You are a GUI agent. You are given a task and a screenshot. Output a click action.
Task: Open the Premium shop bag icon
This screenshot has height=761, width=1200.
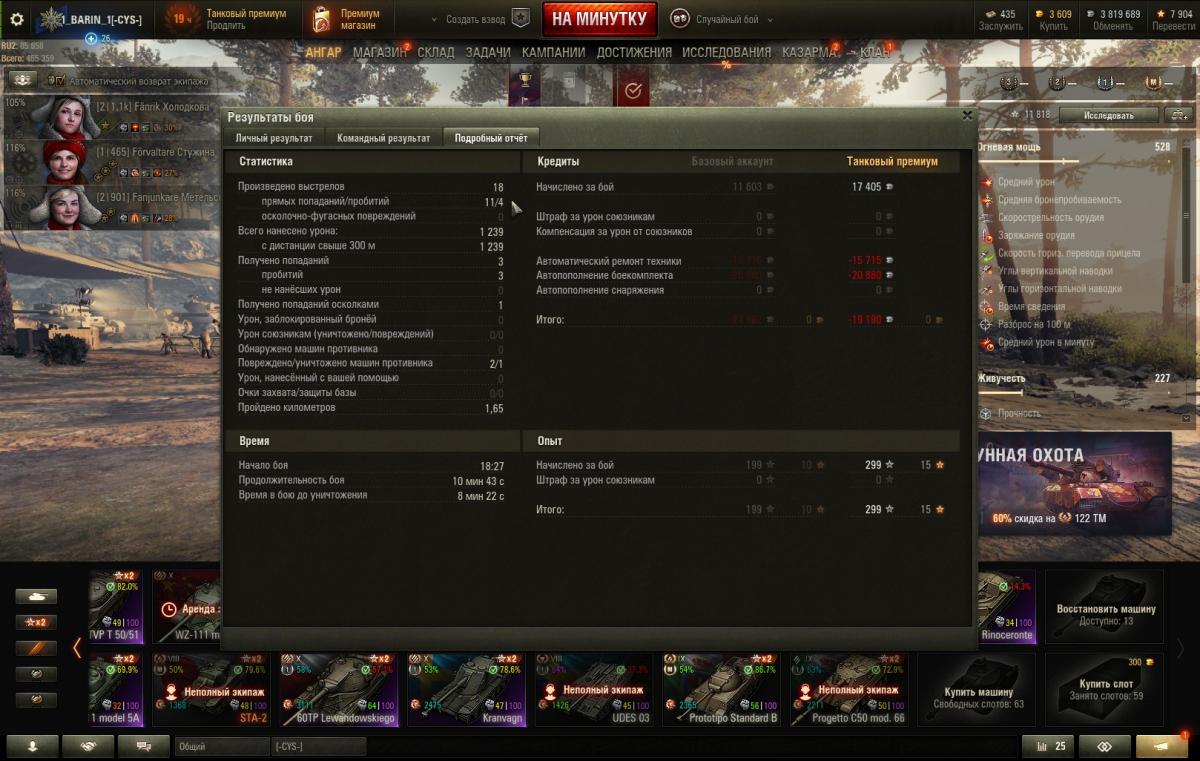pos(320,19)
